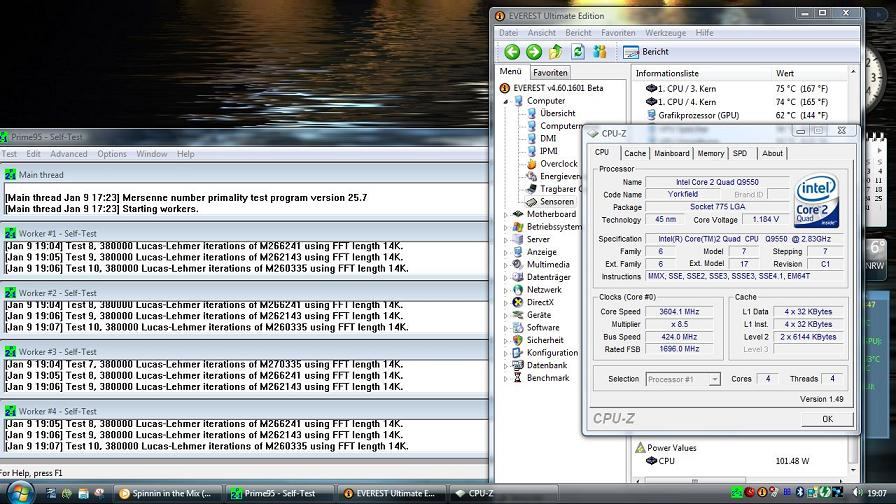This screenshot has width=896, height=504.
Task: Select EVEREST v4.60.1601 Beta root node
Action: click(x=558, y=88)
